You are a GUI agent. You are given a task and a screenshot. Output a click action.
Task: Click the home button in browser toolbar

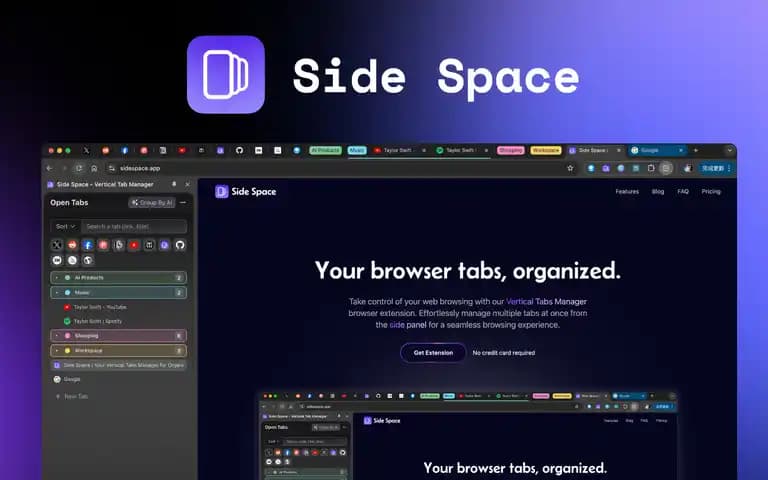[x=94, y=168]
